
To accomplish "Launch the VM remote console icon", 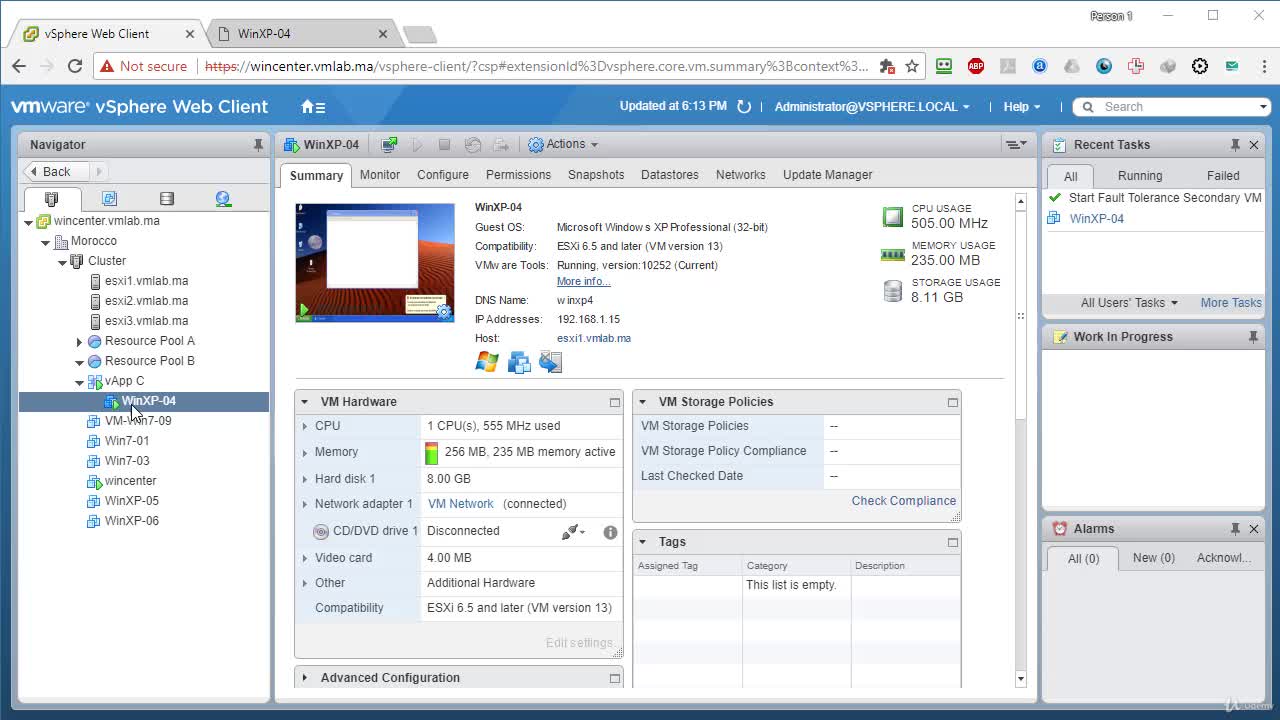I will click(x=390, y=145).
